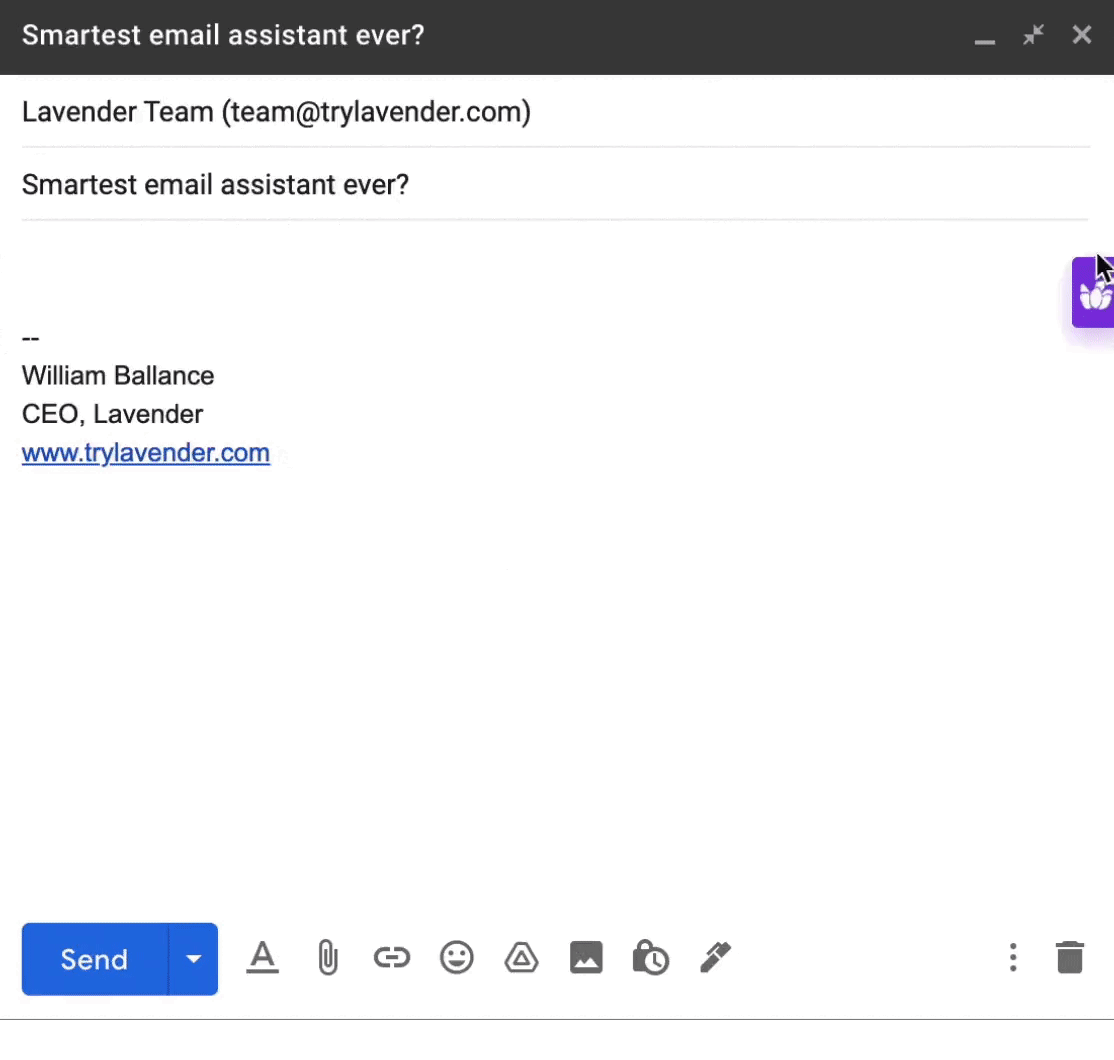
Task: Open the www.trylavender.com signature link
Action: click(146, 453)
